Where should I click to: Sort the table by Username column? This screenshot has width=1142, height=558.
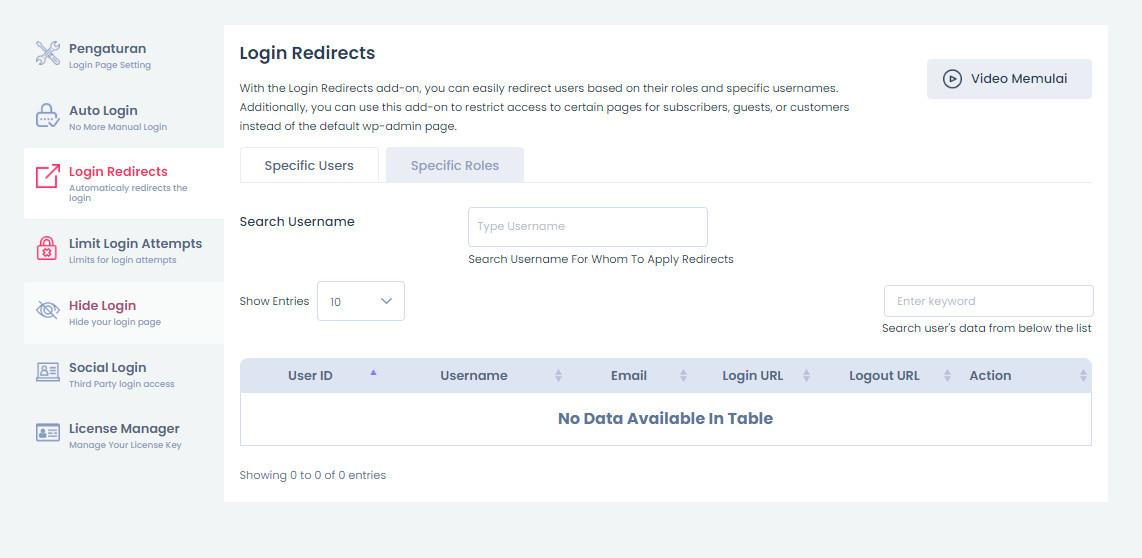474,376
